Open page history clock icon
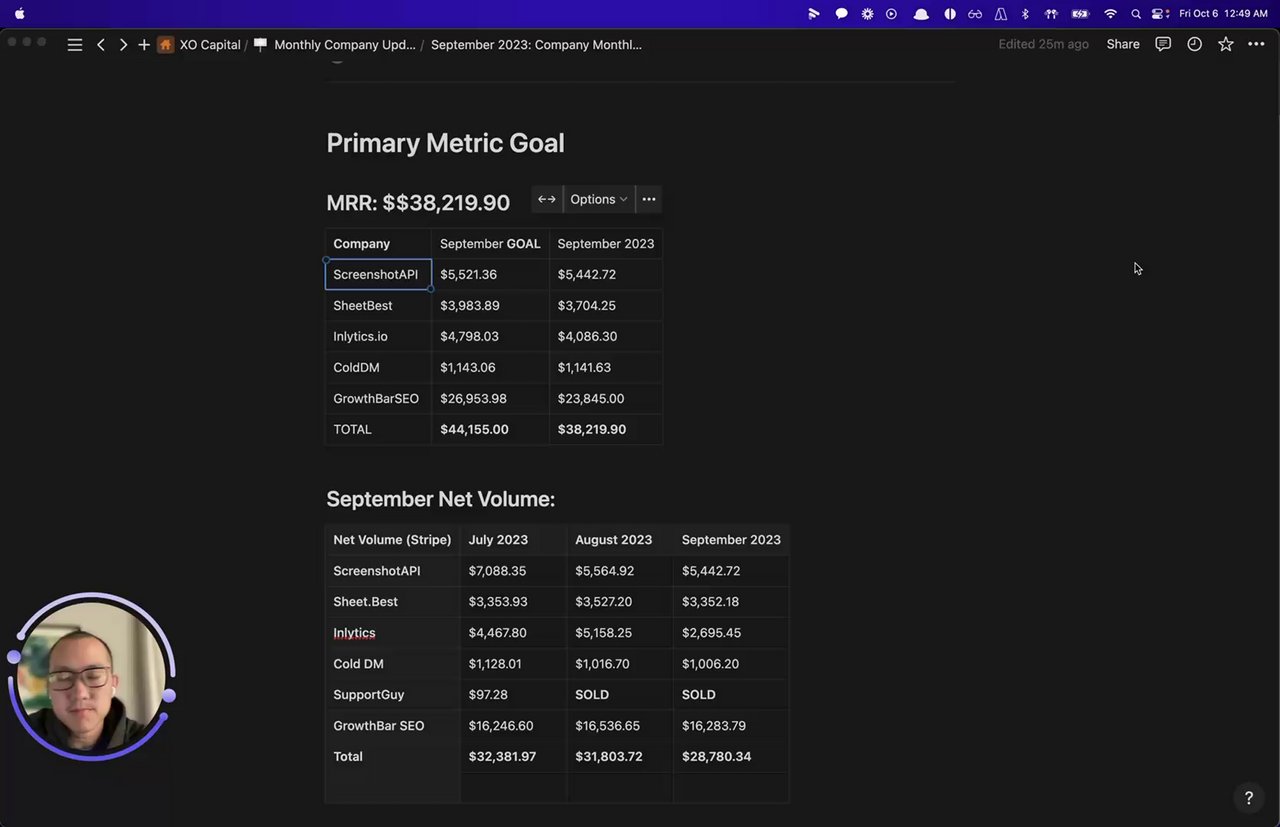Image resolution: width=1280 pixels, height=827 pixels. tap(1194, 44)
